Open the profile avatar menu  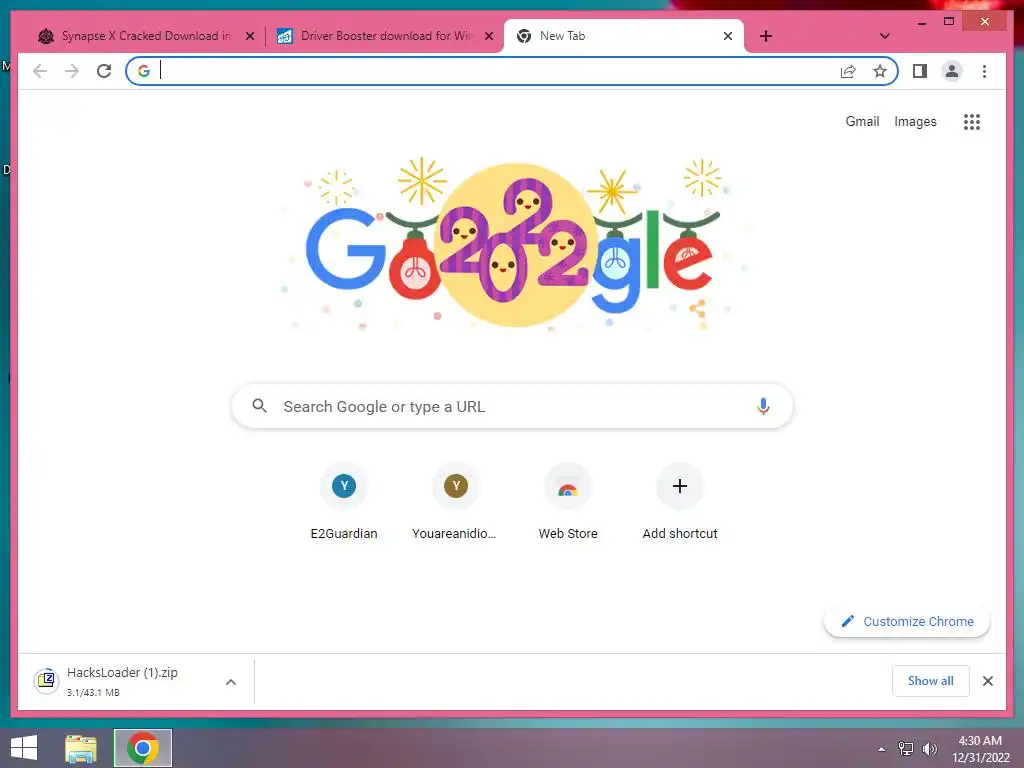pyautogui.click(x=952, y=71)
